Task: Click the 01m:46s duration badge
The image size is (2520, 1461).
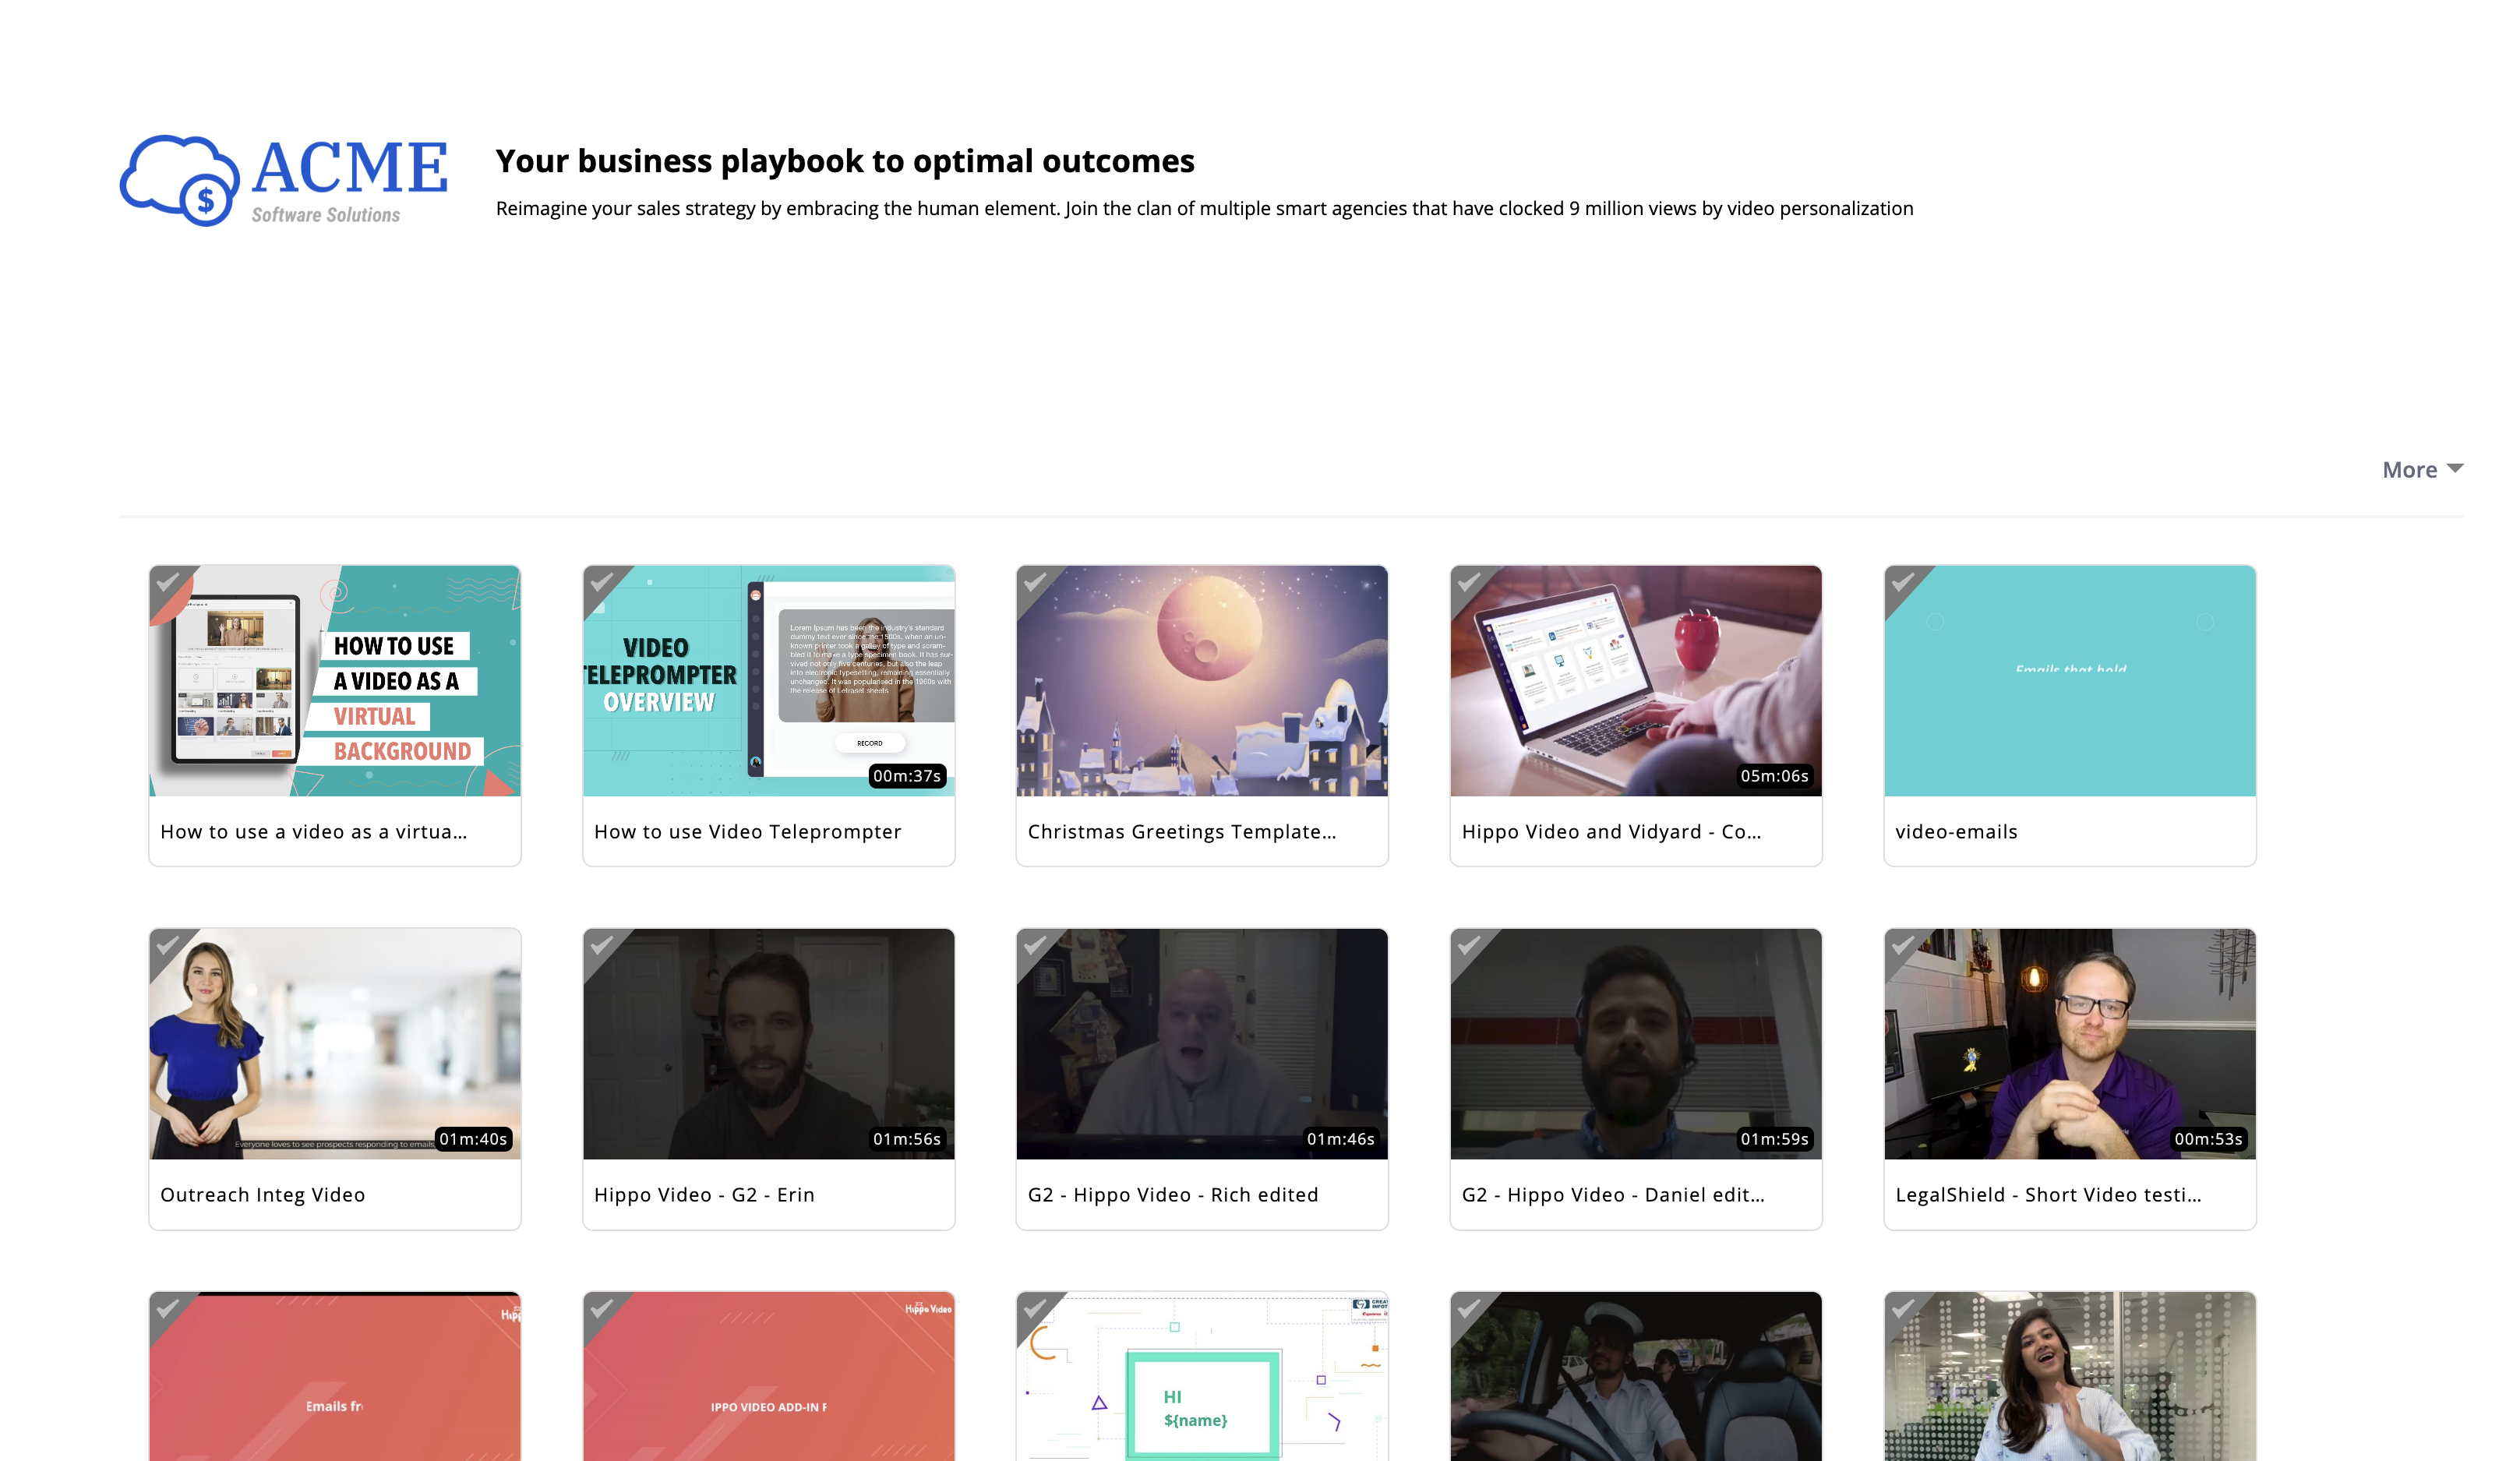Action: click(x=1340, y=1139)
